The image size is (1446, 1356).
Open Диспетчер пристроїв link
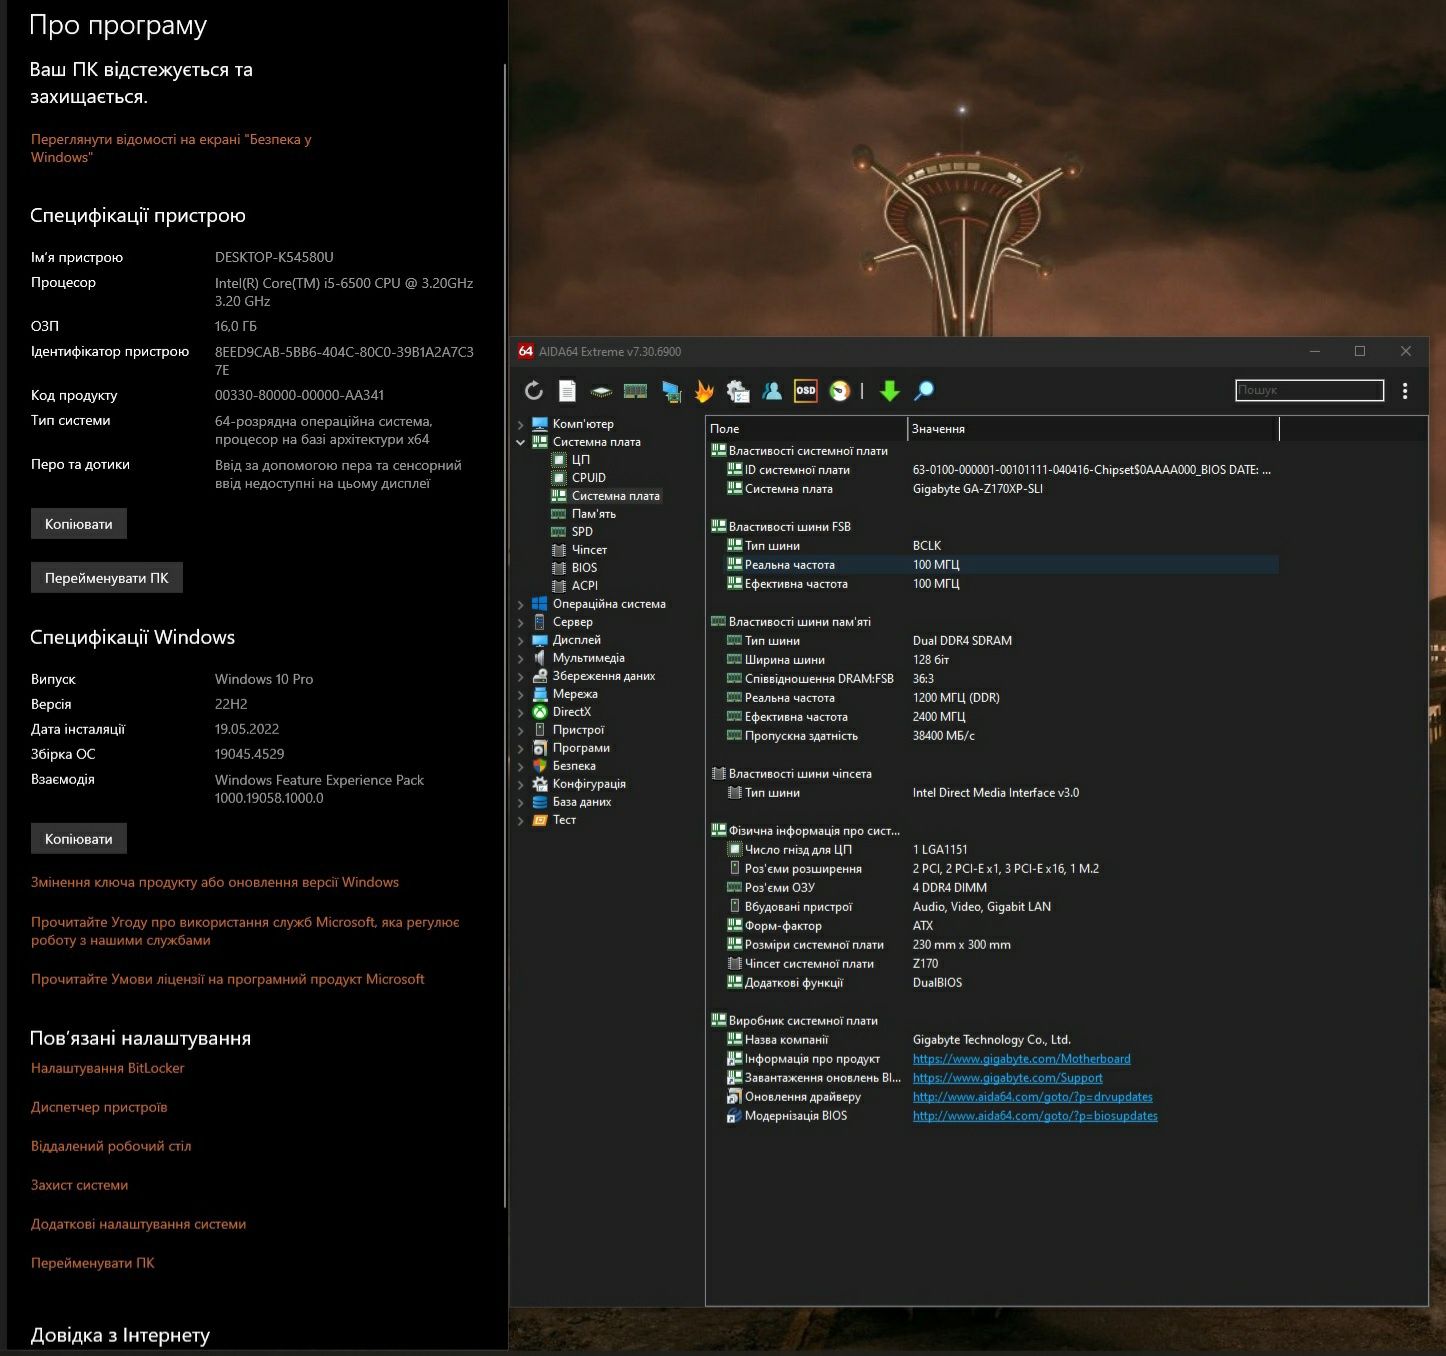pos(99,1107)
